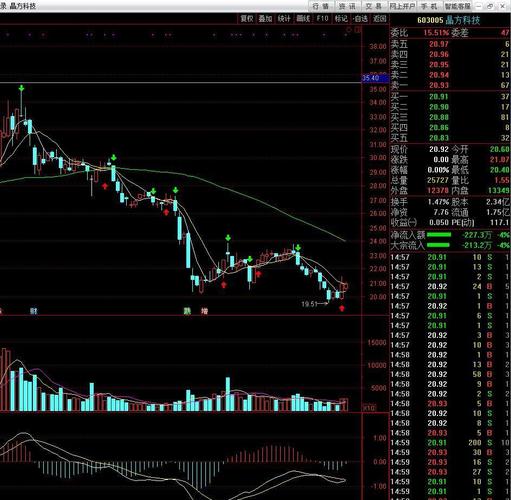Click the PE(动) 117.1 value
This screenshot has width=511, height=500.
[x=499, y=222]
